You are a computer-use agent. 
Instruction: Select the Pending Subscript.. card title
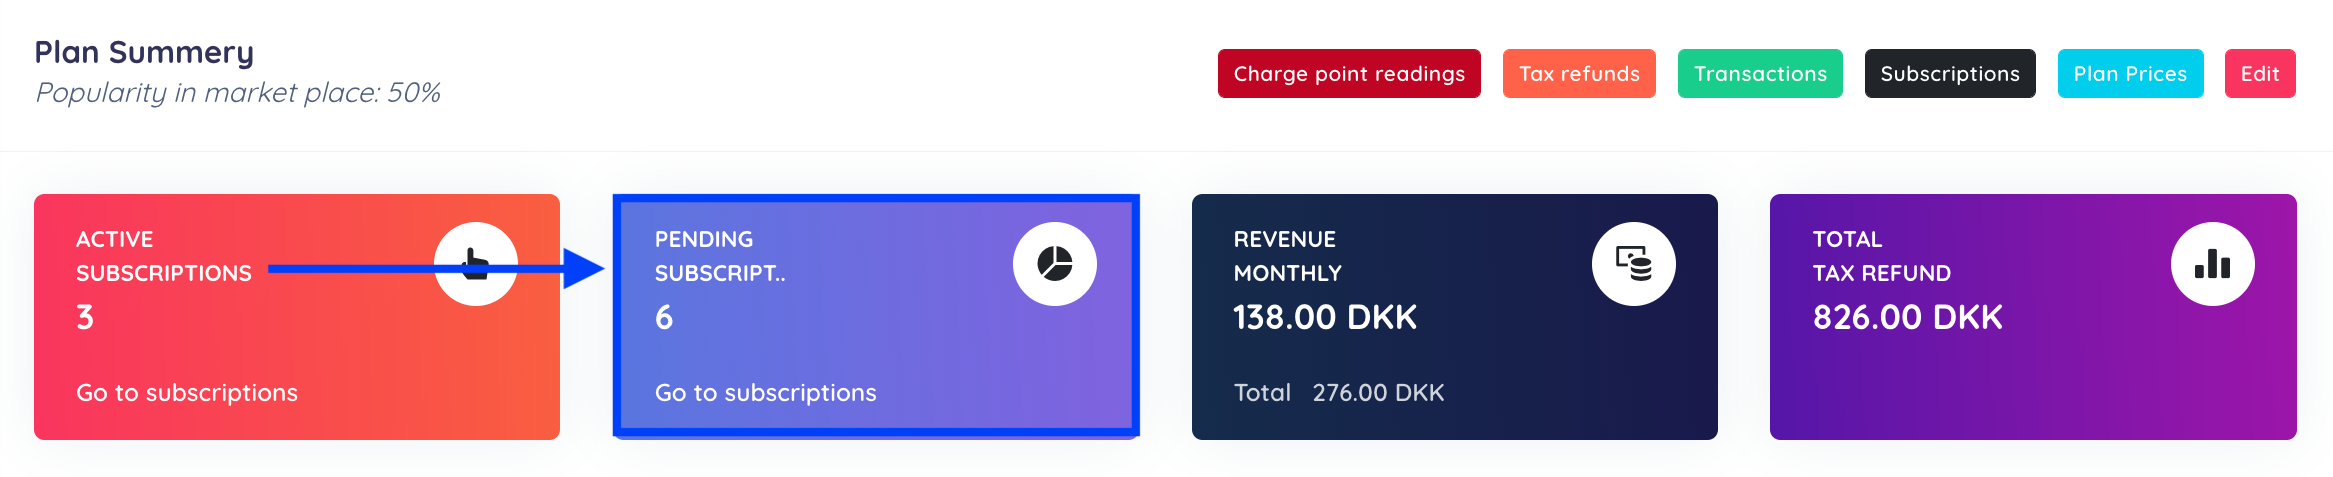(720, 256)
